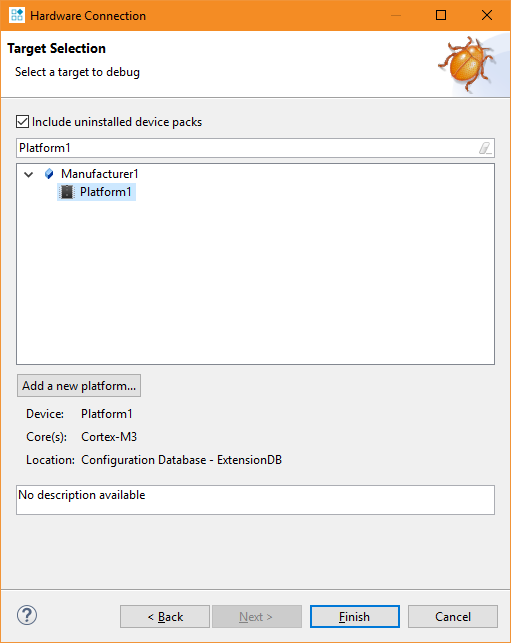Click the debug beetle icon
This screenshot has height=643, width=511.
[x=466, y=64]
